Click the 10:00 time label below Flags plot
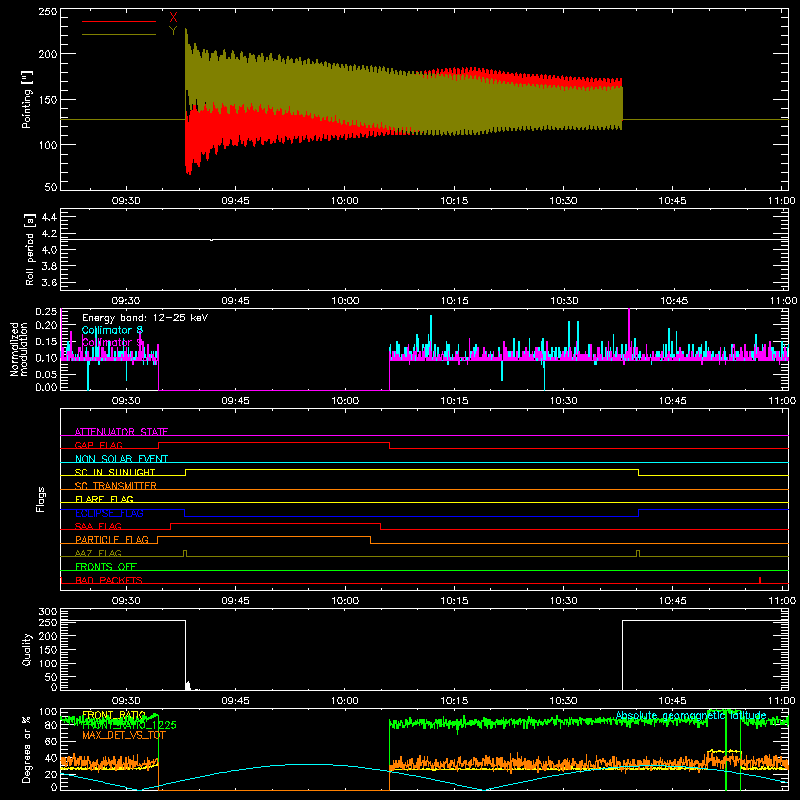This screenshot has width=800, height=800. click(x=345, y=601)
